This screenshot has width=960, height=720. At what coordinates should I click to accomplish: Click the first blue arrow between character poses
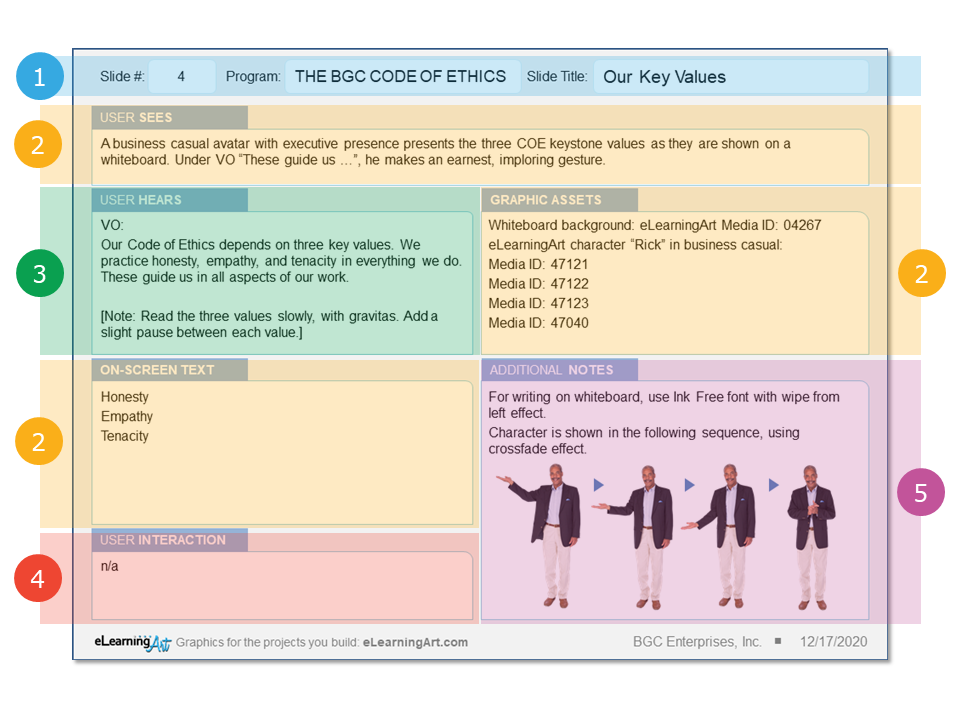pyautogui.click(x=599, y=485)
